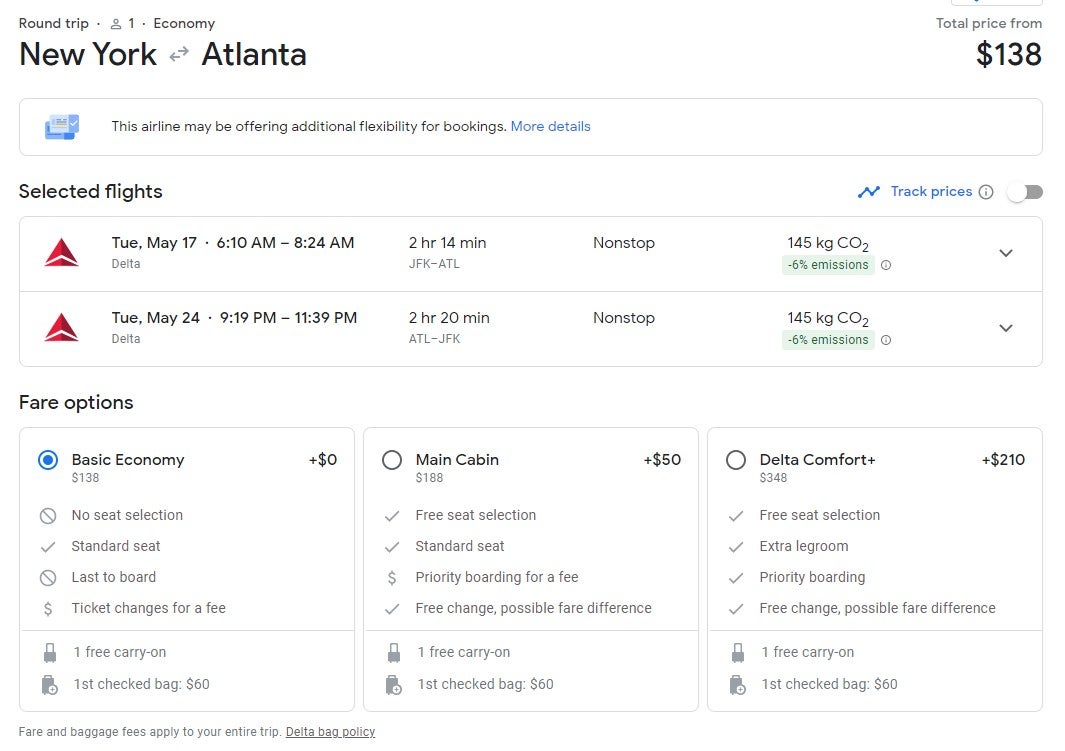Select the Main Cabin fare option
The image size is (1065, 751).
pyautogui.click(x=392, y=460)
